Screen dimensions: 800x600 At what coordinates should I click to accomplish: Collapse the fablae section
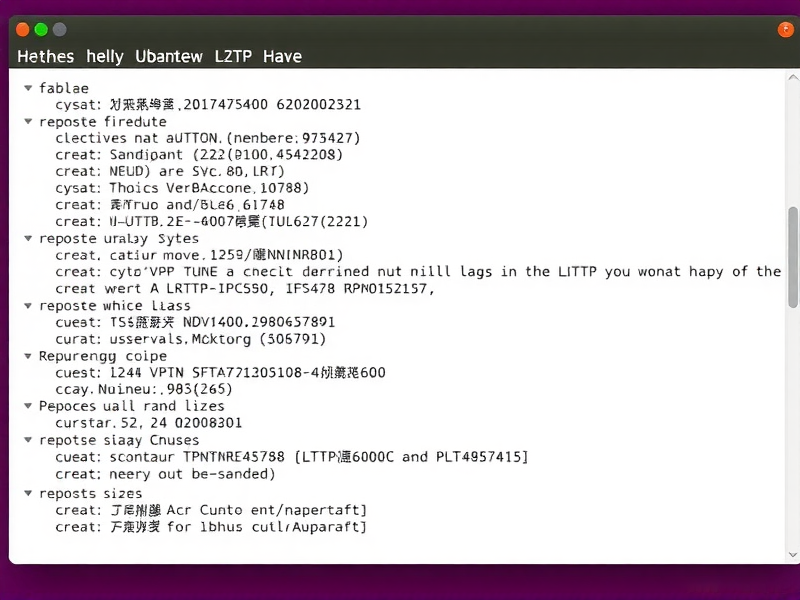coord(27,88)
